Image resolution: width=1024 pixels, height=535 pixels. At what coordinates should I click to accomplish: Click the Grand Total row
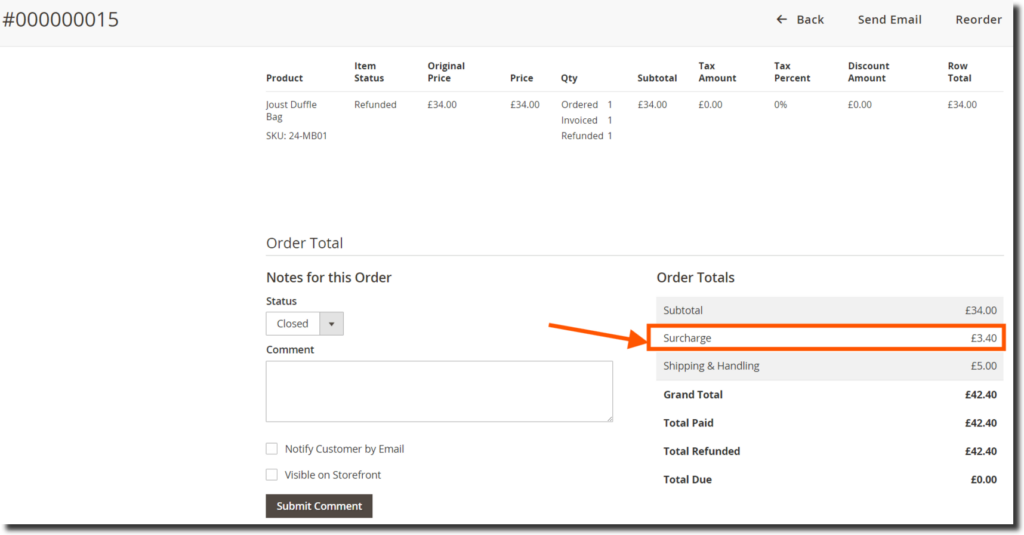(x=826, y=395)
